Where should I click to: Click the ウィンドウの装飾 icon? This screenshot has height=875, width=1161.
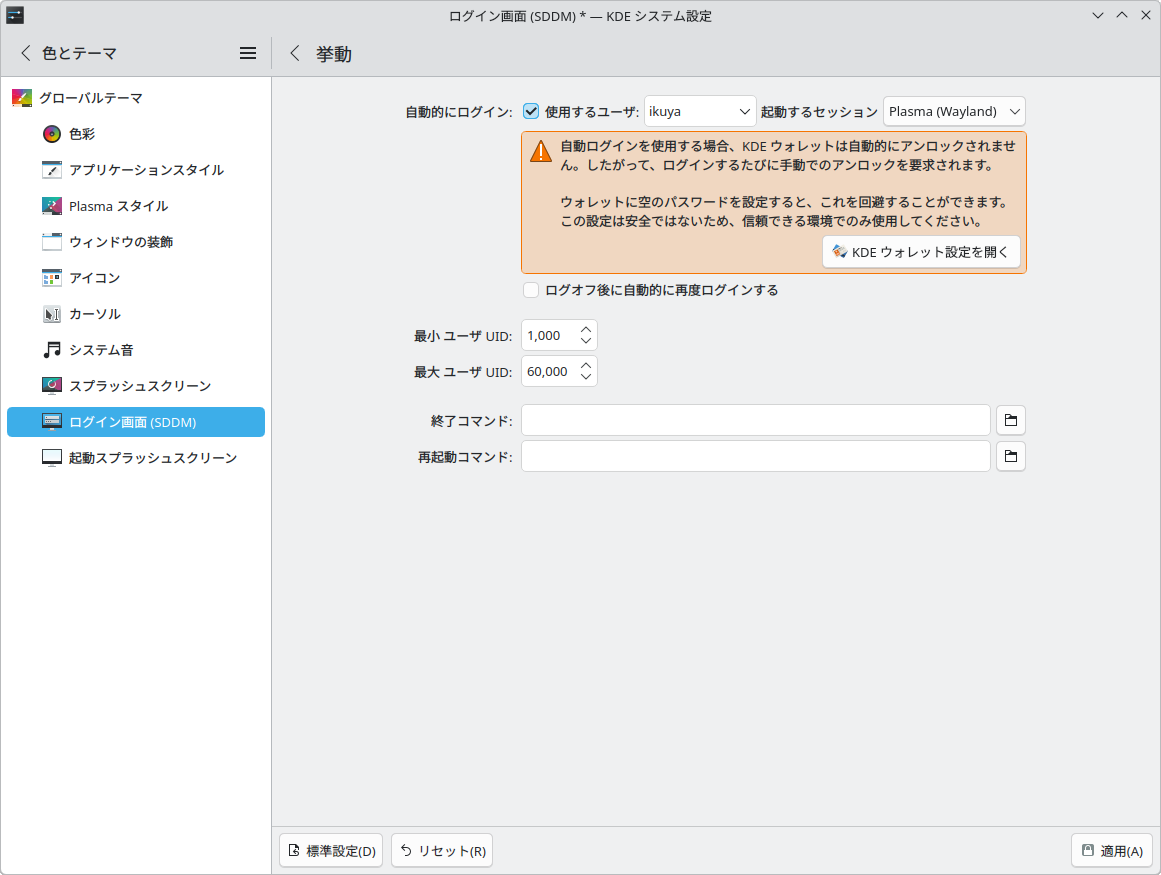click(x=52, y=242)
